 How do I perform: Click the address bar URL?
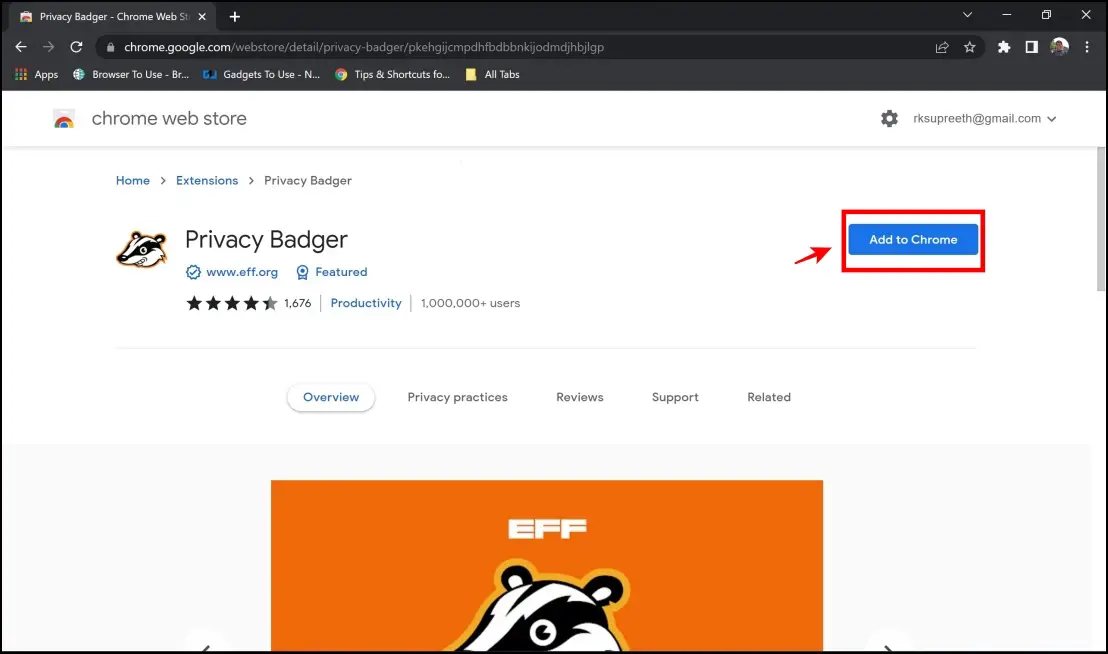coord(364,47)
